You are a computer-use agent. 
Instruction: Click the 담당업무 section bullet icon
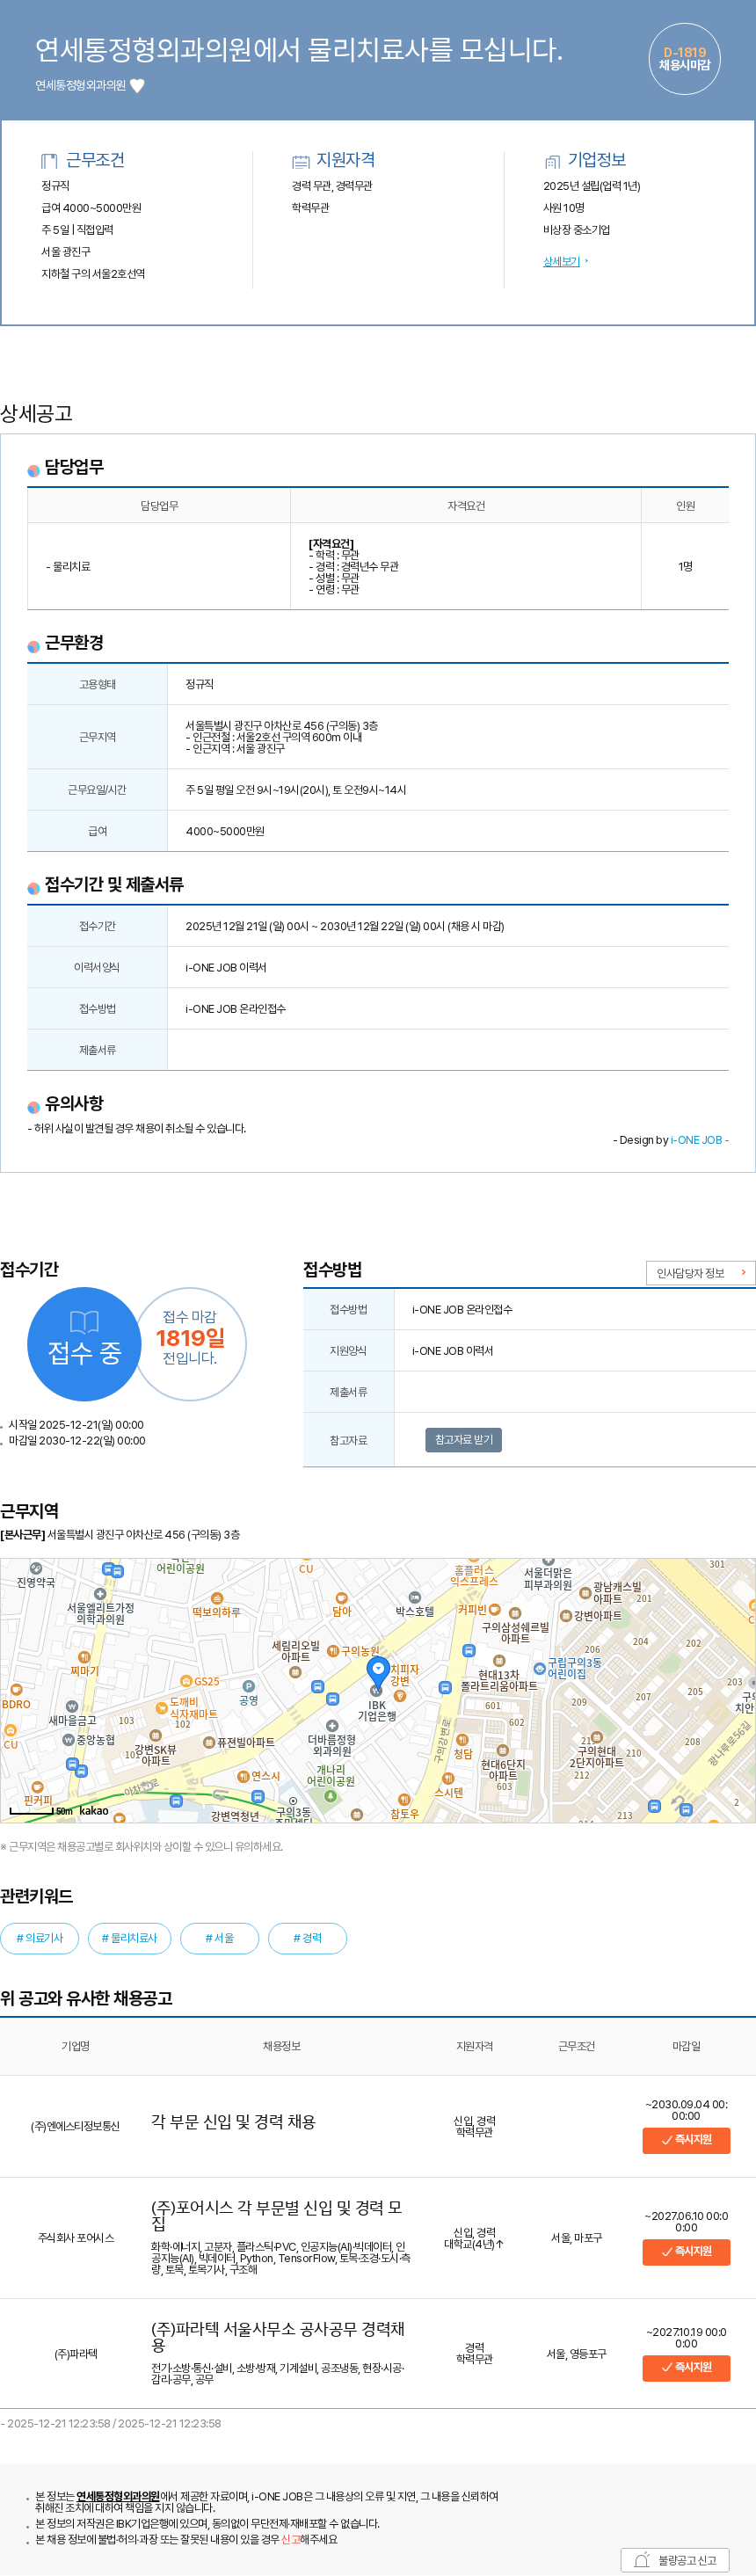point(34,471)
